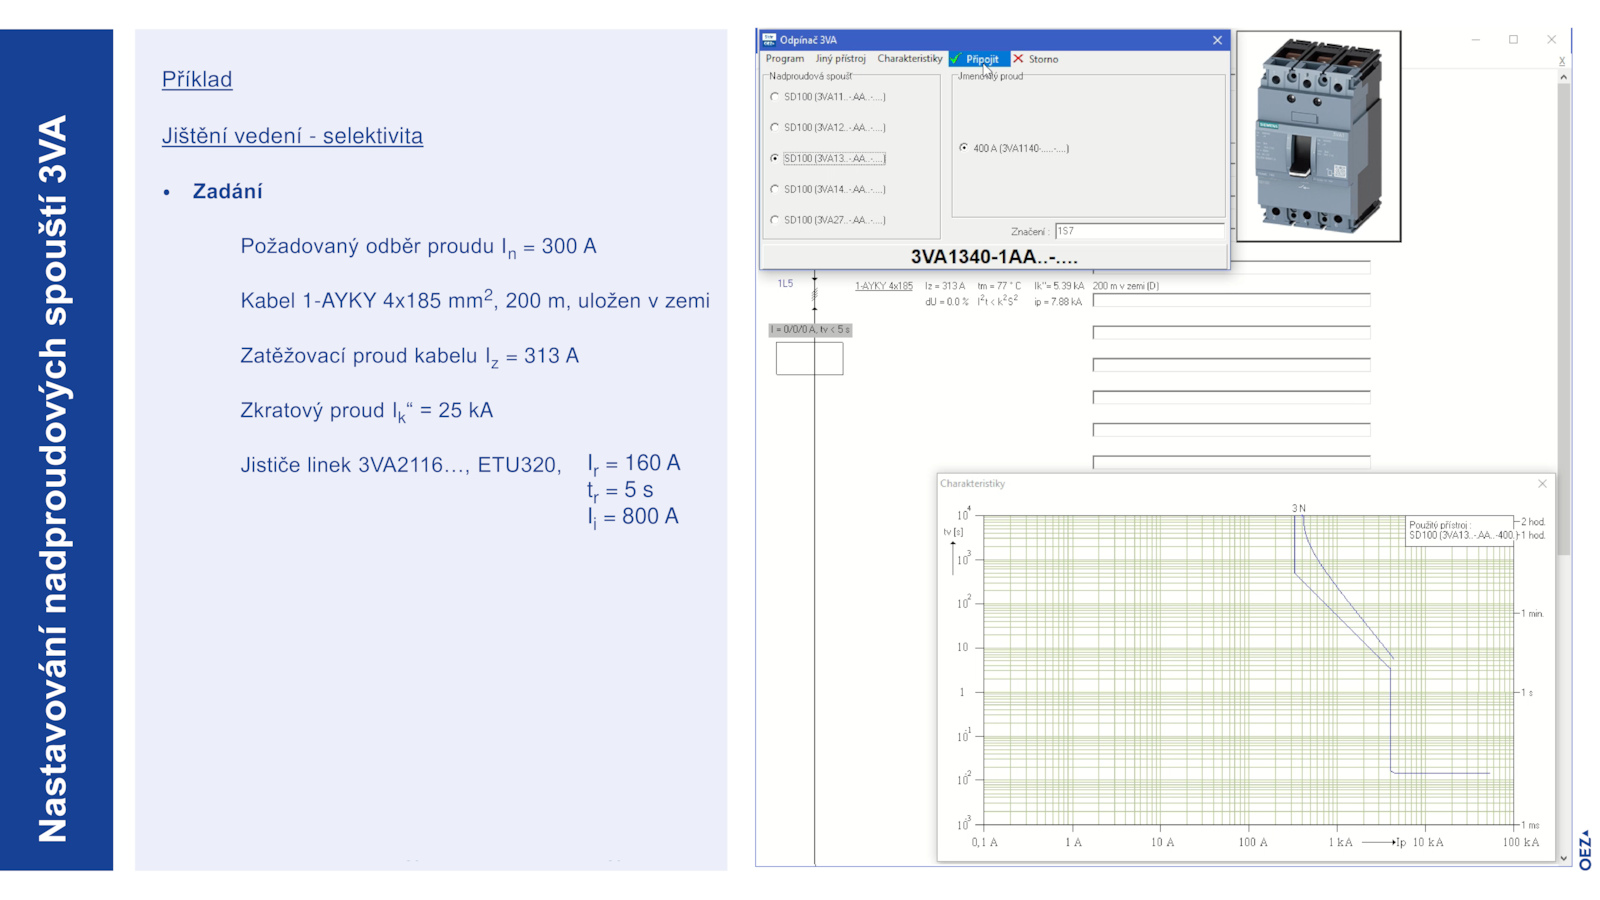1600x900 pixels.
Task: Click the tv [s] axis label
Action: (x=953, y=532)
